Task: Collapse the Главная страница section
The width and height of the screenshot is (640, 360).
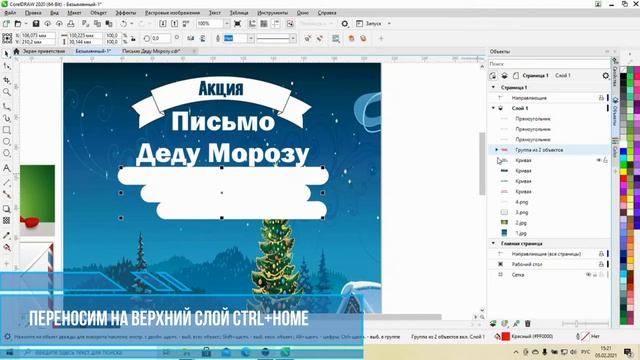Action: pos(493,243)
